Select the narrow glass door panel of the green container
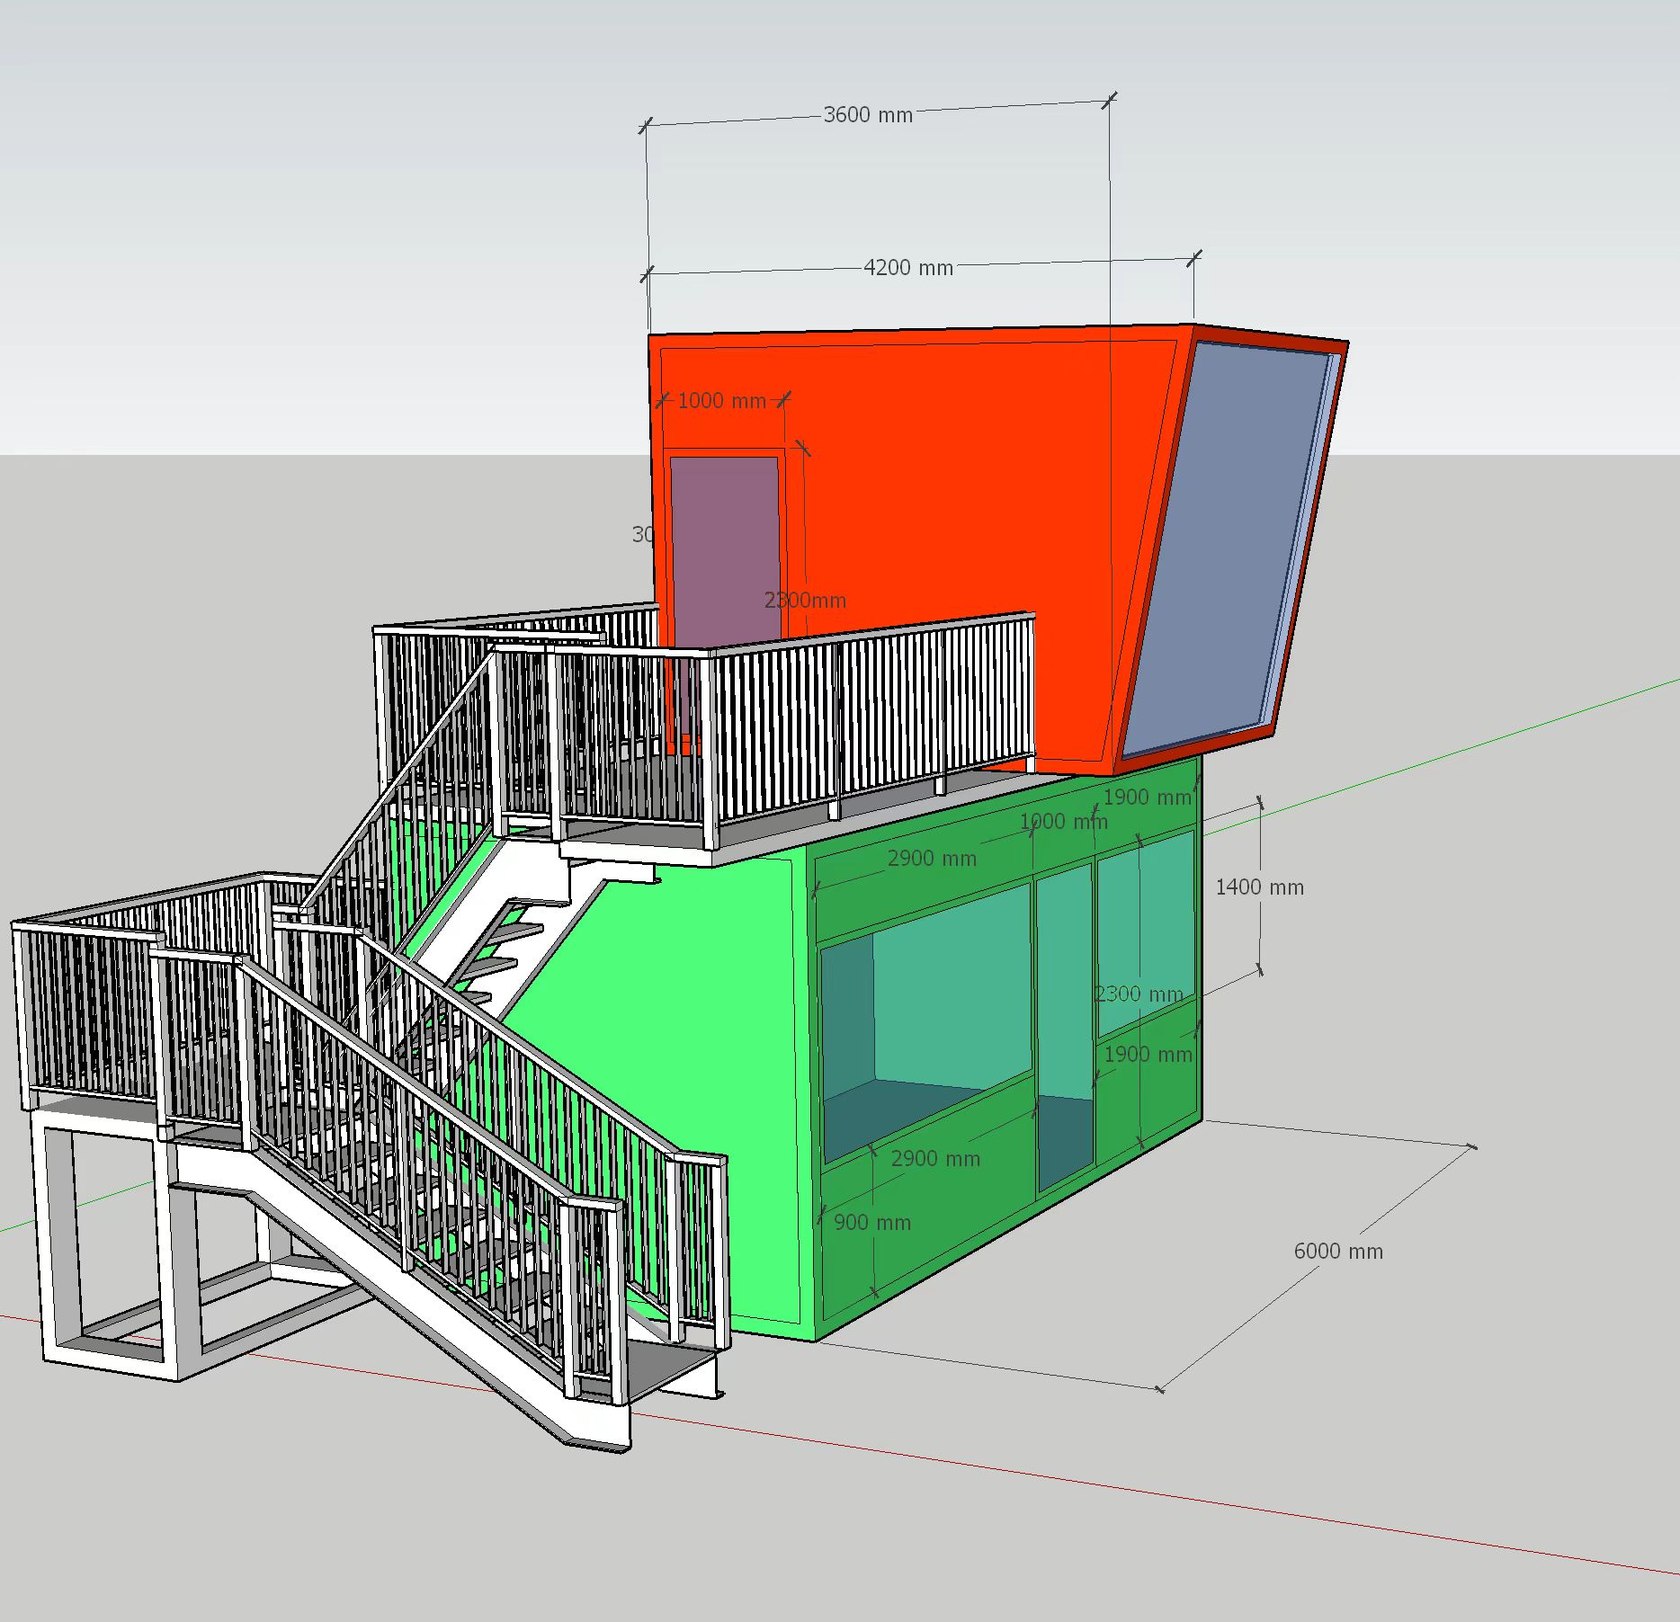This screenshot has width=1680, height=1622. point(1064,1027)
